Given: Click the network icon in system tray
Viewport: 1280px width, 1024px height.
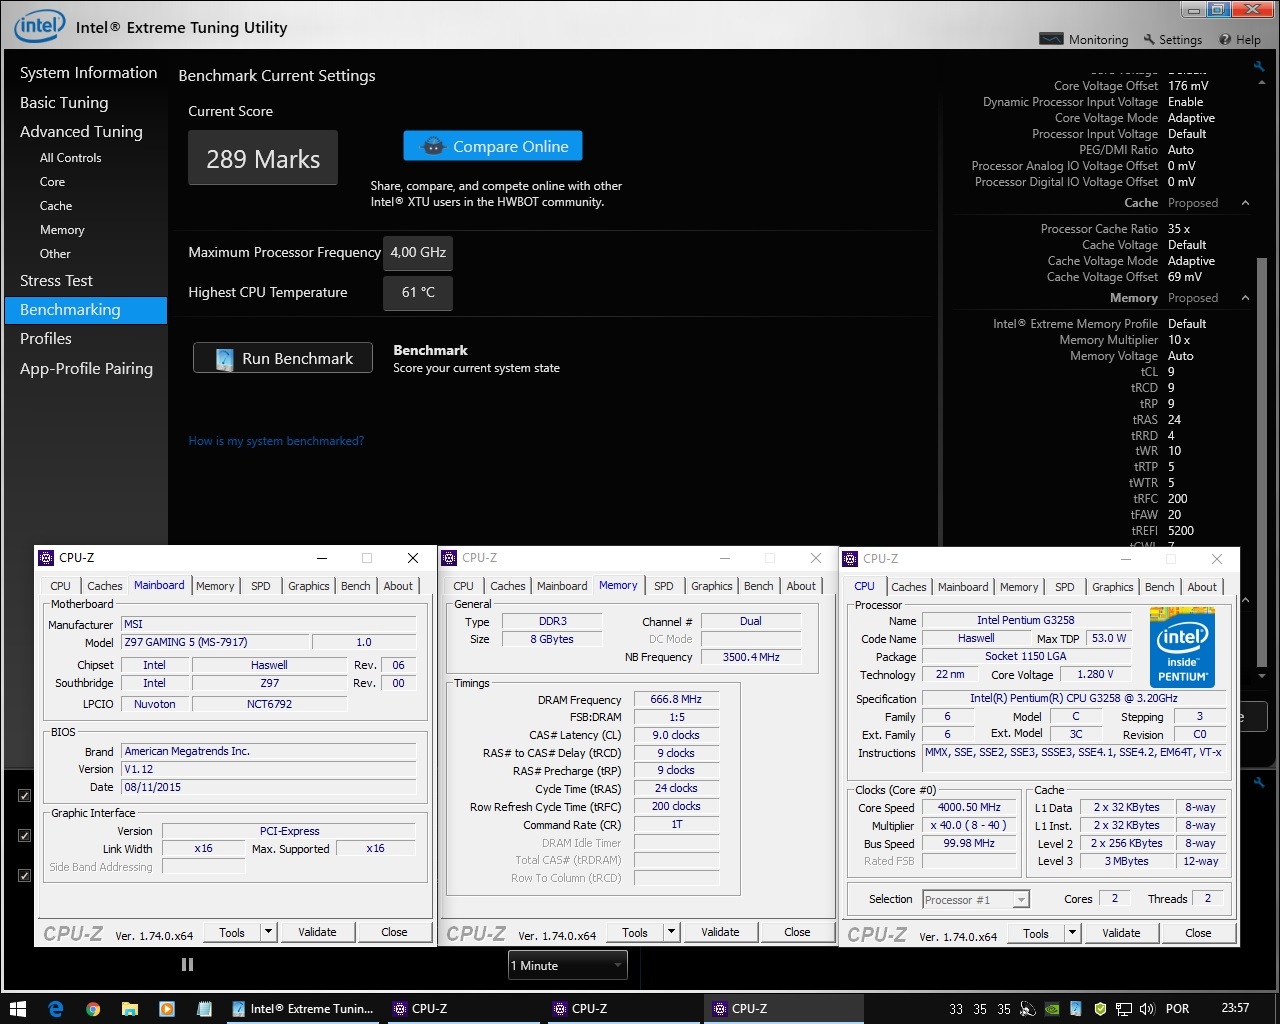Looking at the screenshot, I should [x=1124, y=1009].
